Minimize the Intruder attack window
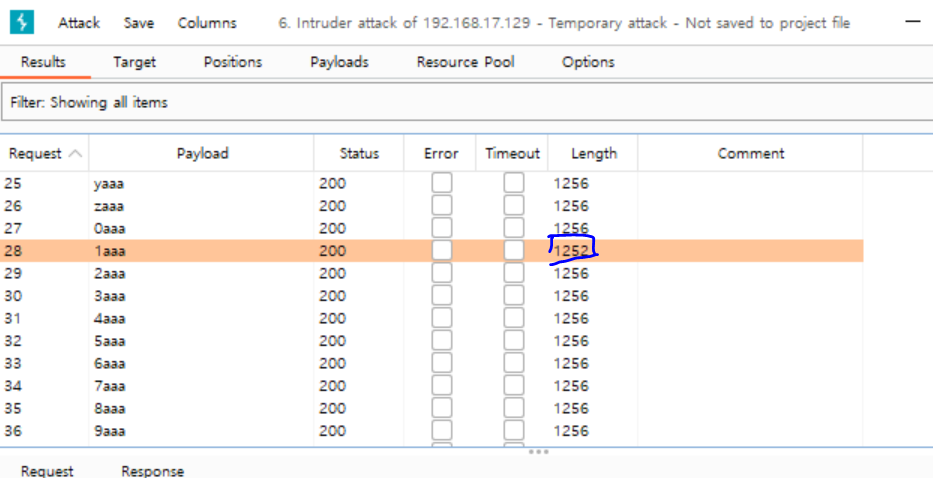This screenshot has width=933, height=478. [912, 21]
